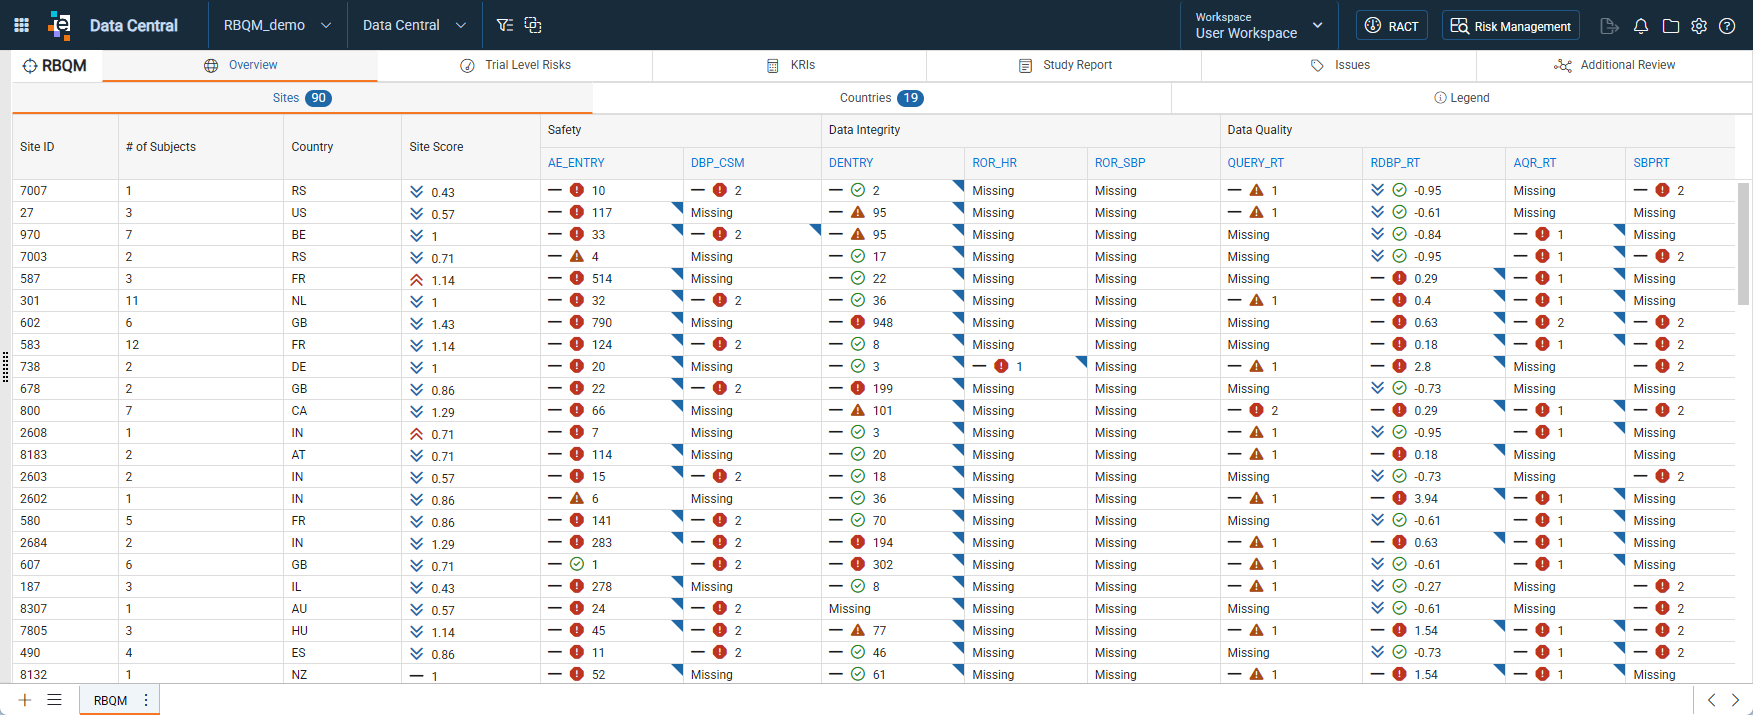This screenshot has width=1753, height=715.
Task: Click red alert icon in AE_ENTRY for site 7007
Action: click(x=577, y=190)
